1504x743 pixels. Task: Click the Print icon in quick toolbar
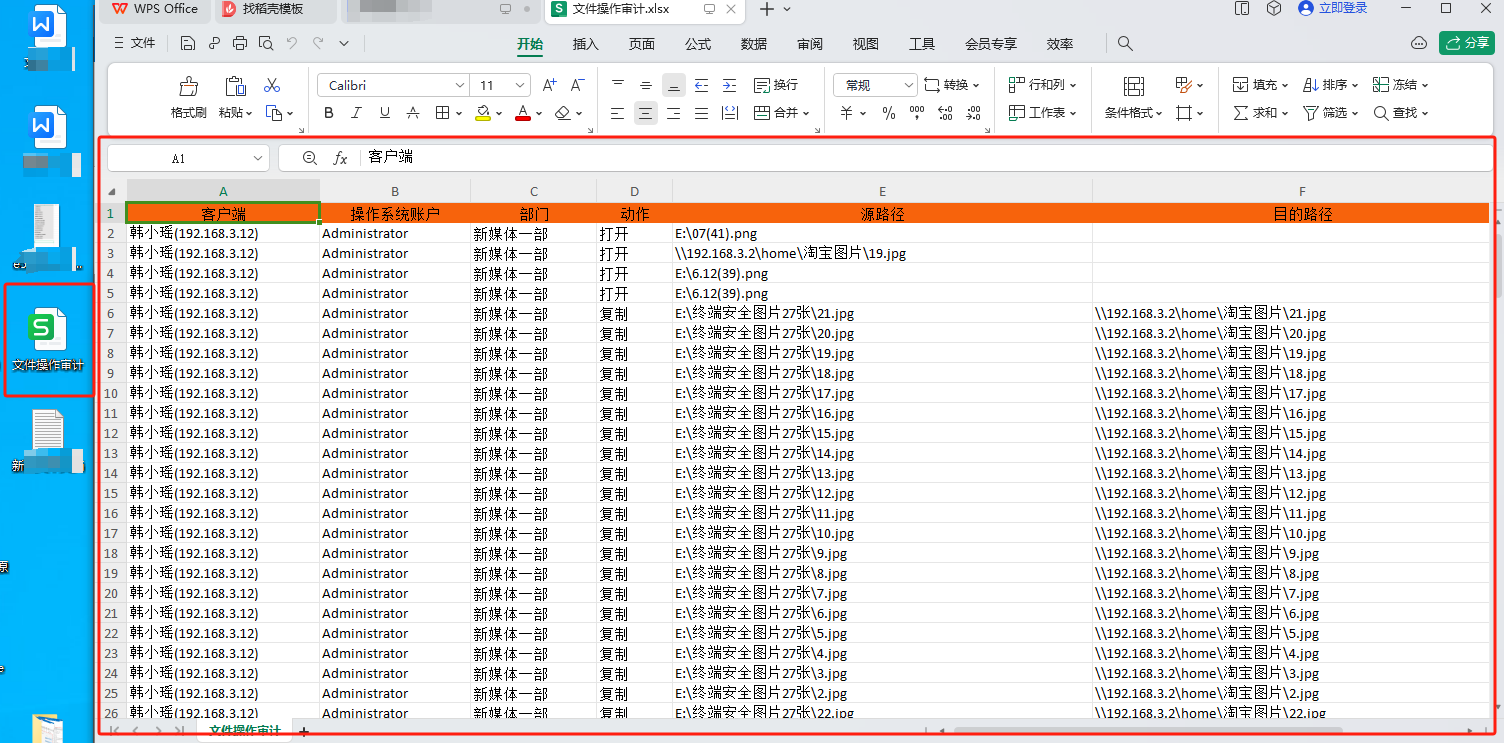click(240, 44)
